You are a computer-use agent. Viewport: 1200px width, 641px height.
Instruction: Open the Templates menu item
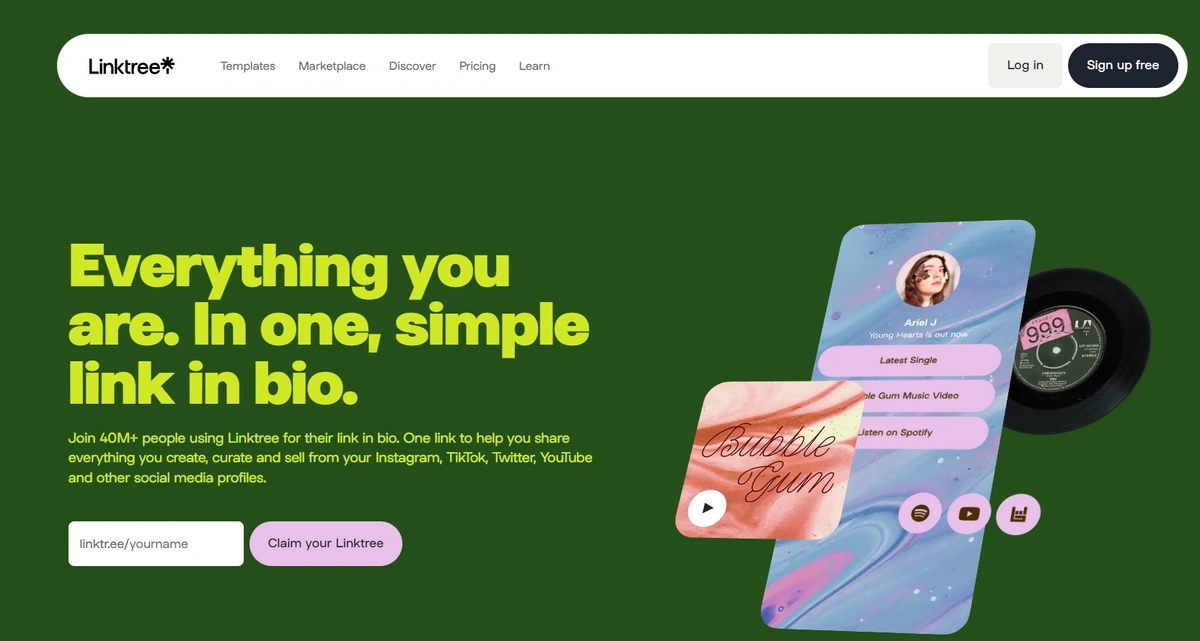(248, 66)
